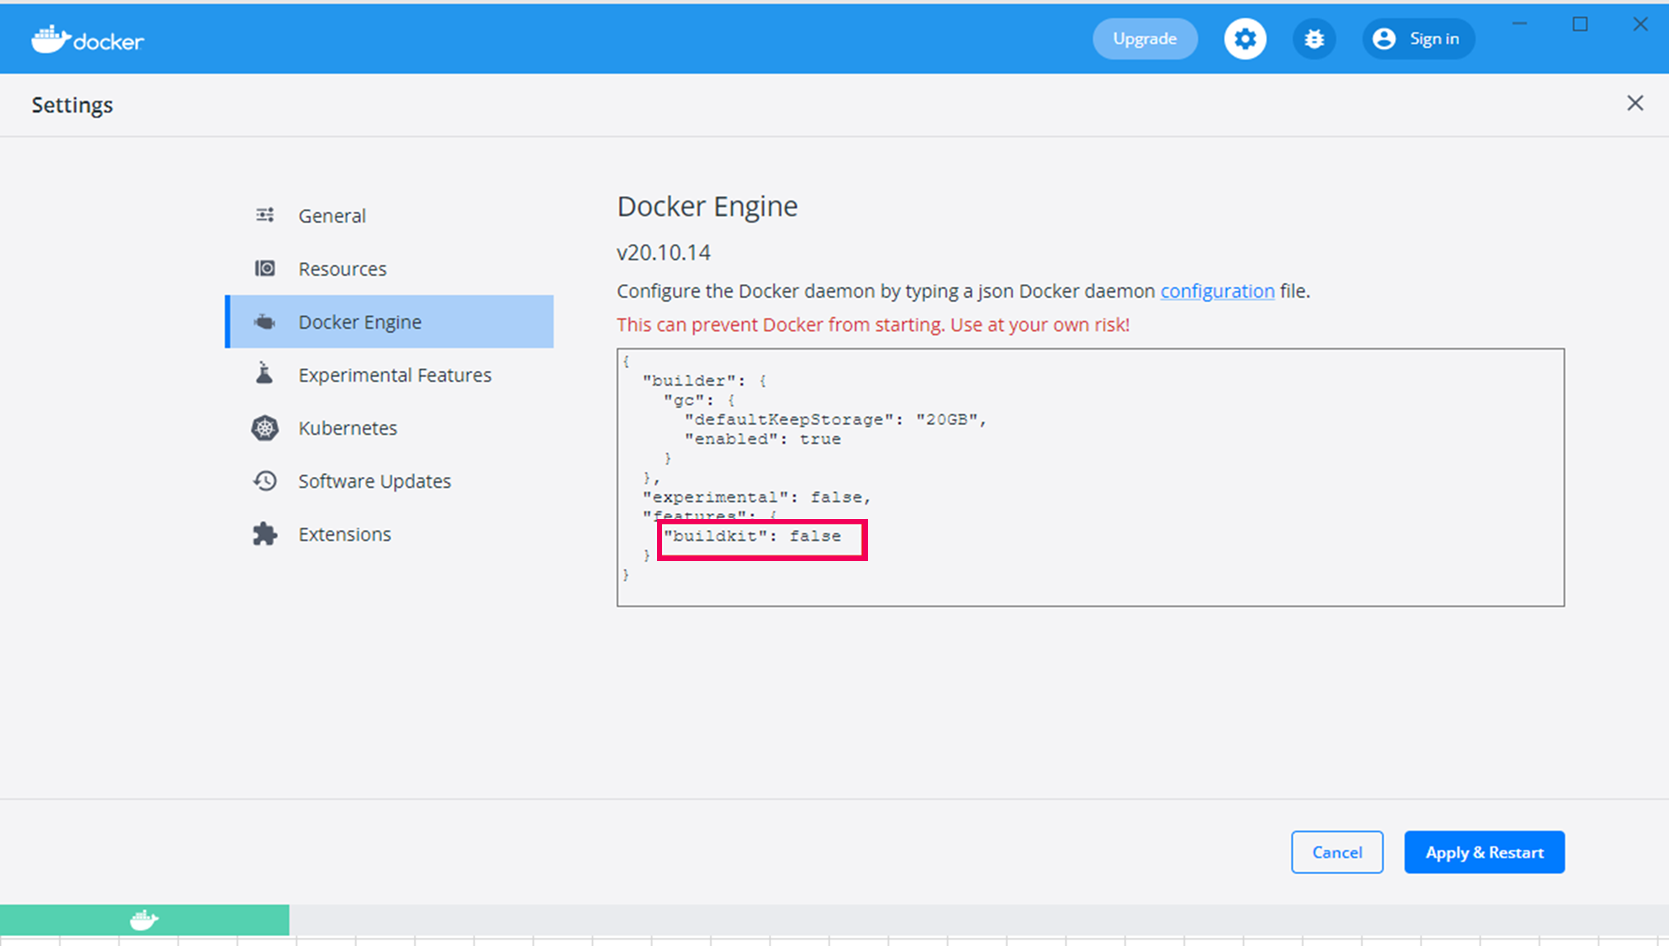Click the General sliders icon
This screenshot has height=946, width=1669.
click(265, 215)
